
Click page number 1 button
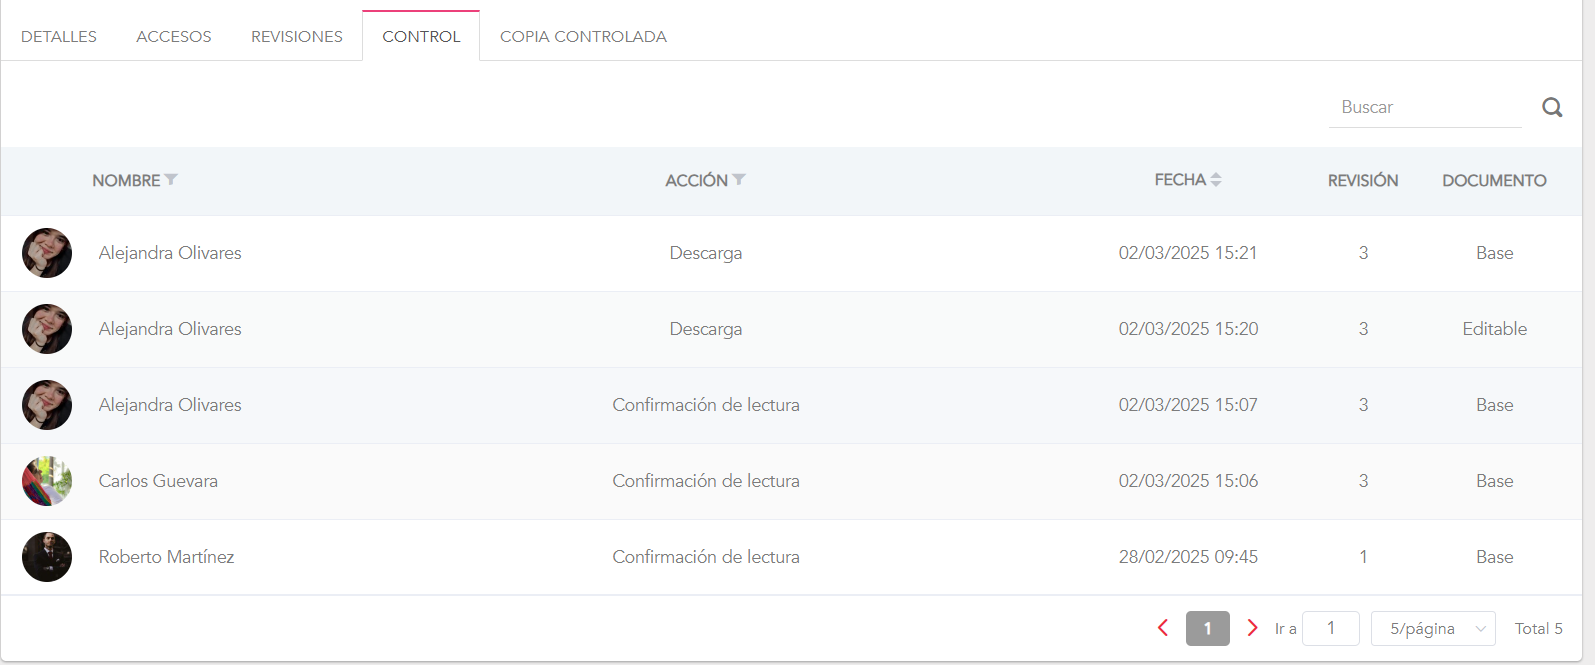point(1208,628)
